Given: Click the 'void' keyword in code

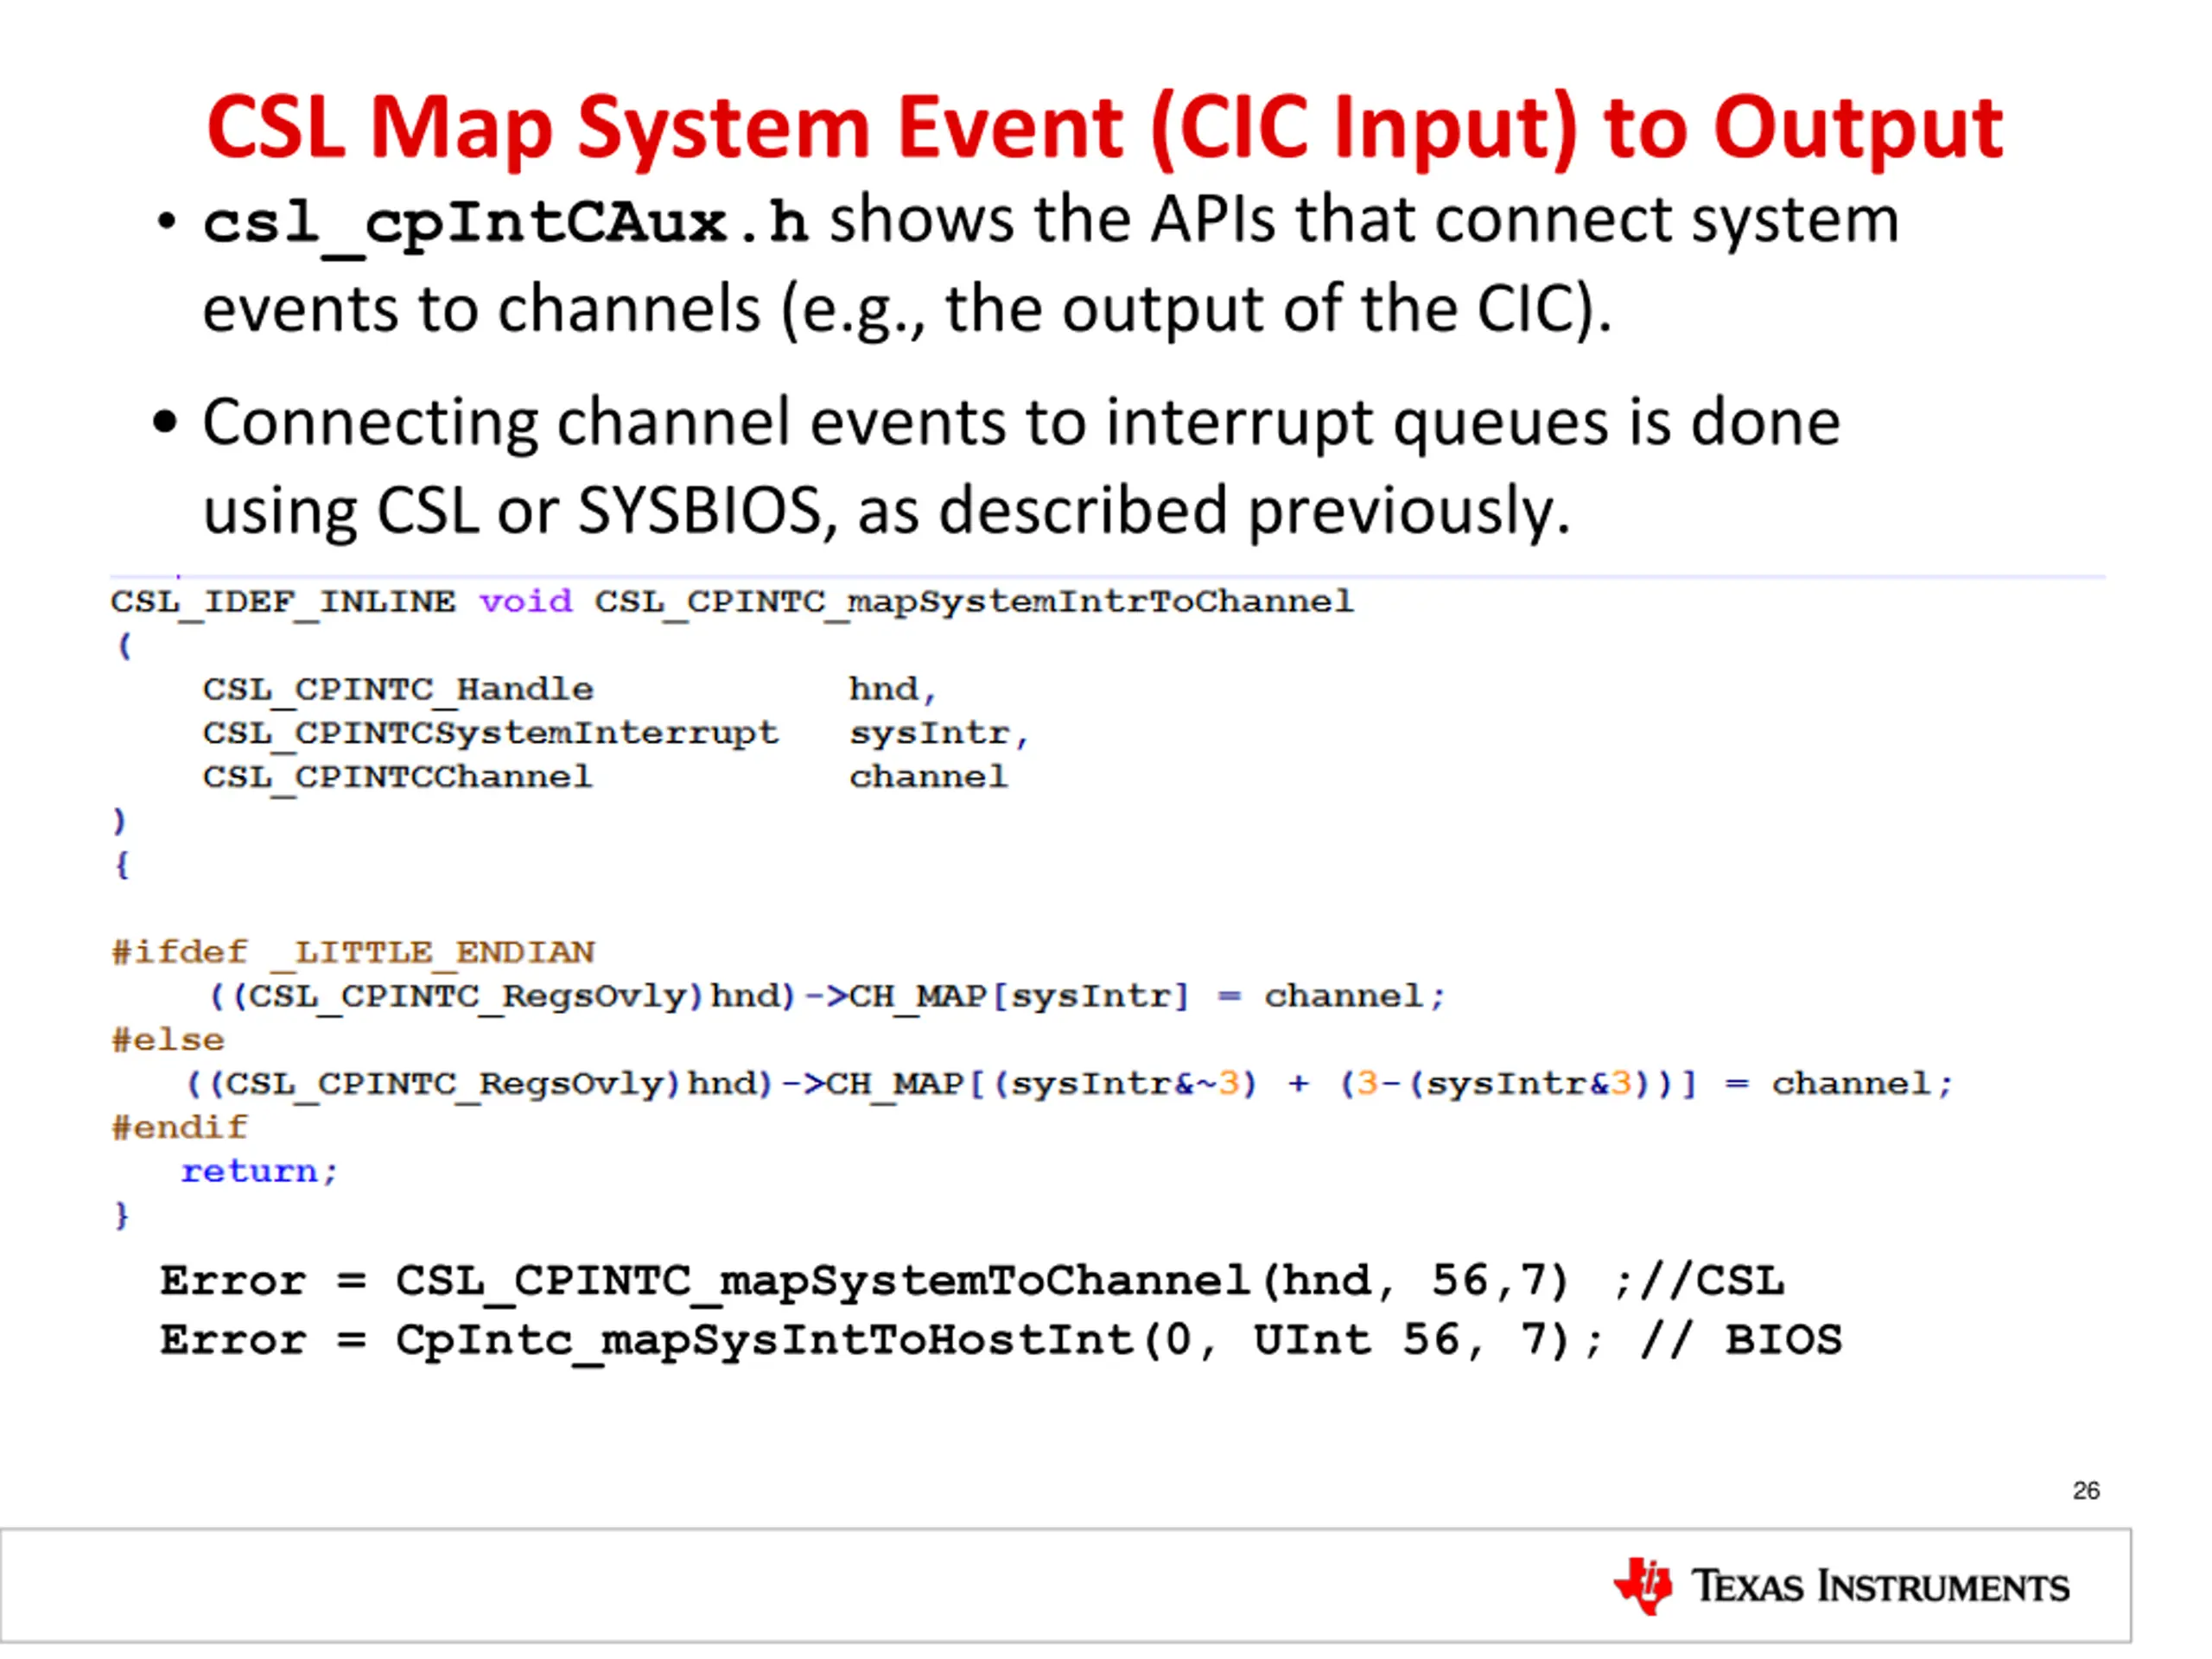Looking at the screenshot, I should [526, 601].
